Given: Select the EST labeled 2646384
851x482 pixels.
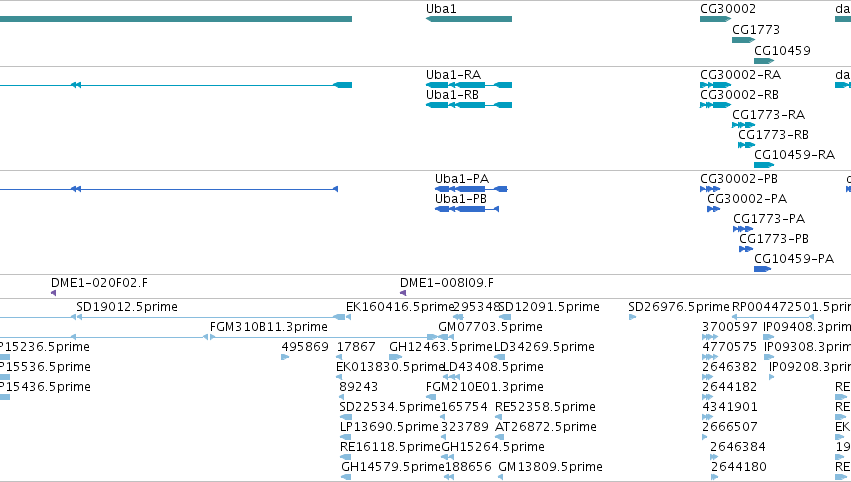Looking at the screenshot, I should tap(738, 448).
